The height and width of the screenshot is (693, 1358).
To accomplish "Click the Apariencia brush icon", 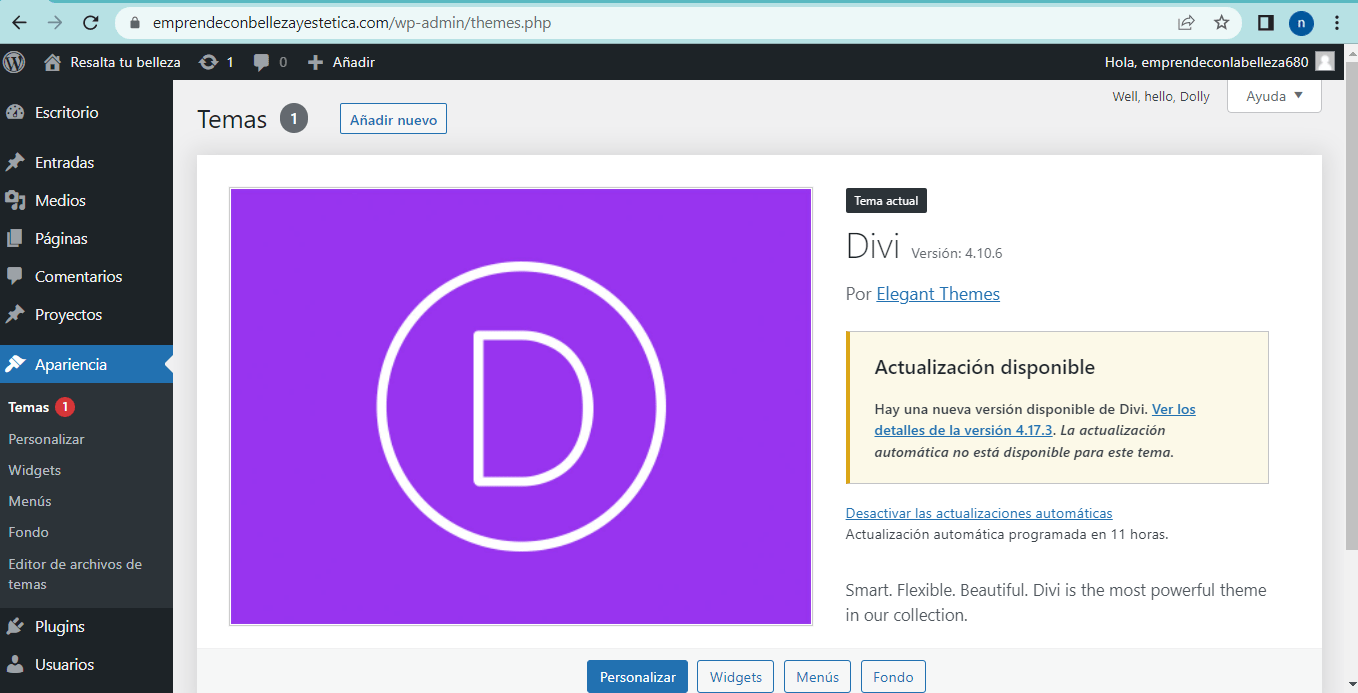I will [15, 364].
